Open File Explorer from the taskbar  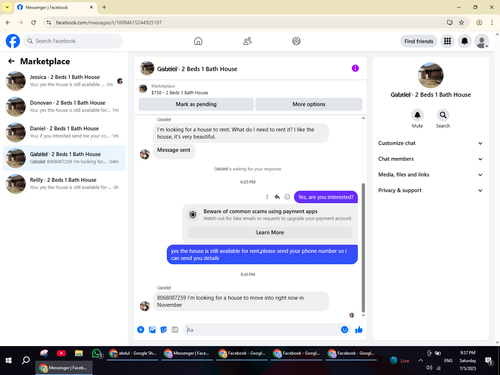click(x=79, y=353)
